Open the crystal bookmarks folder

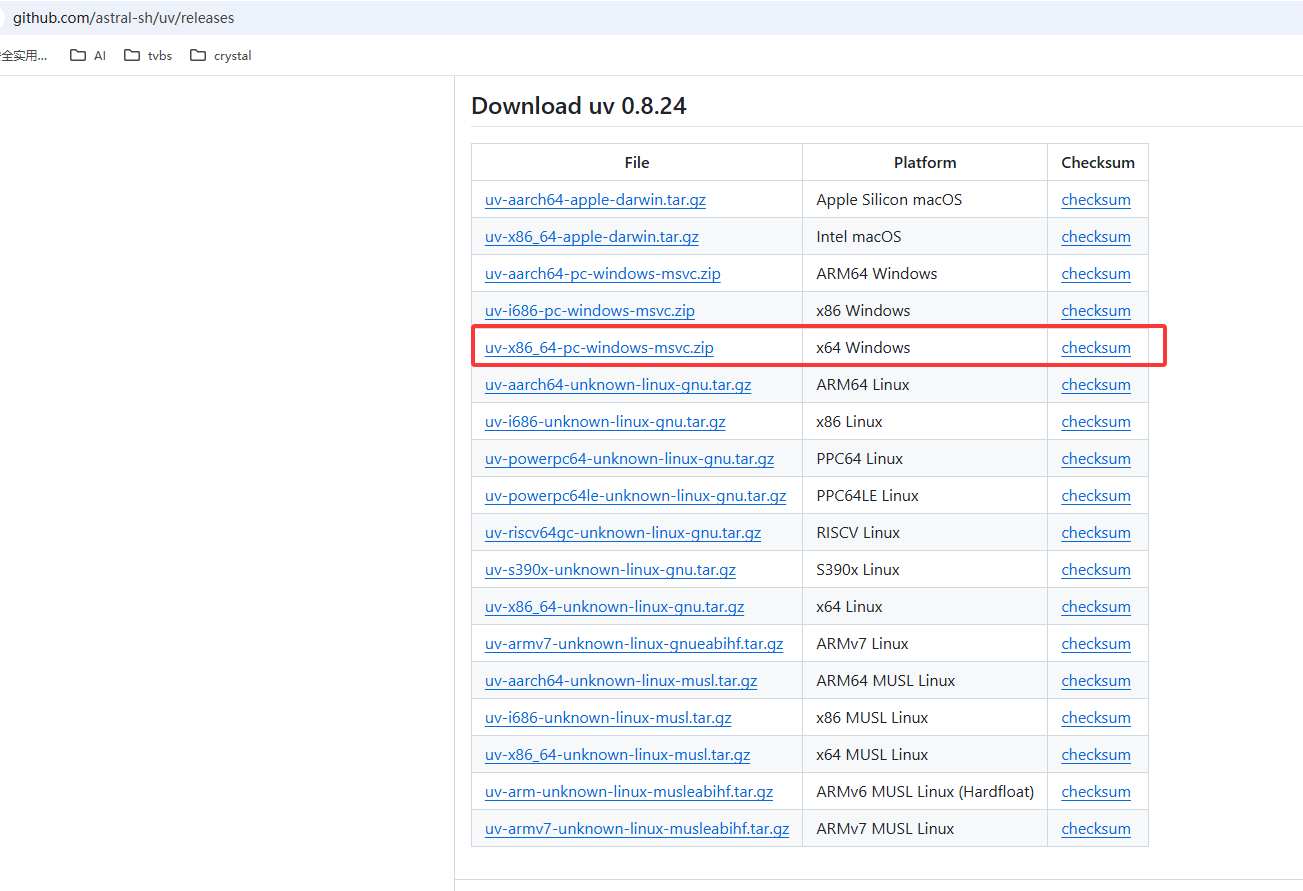point(221,56)
